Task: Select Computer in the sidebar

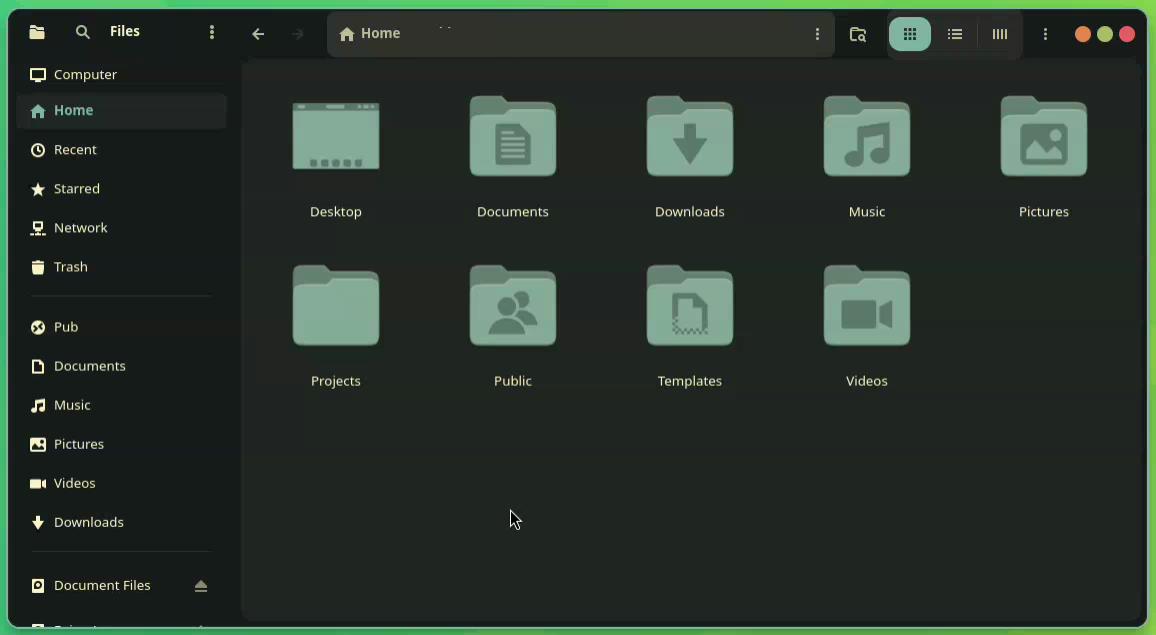Action: 121,74
